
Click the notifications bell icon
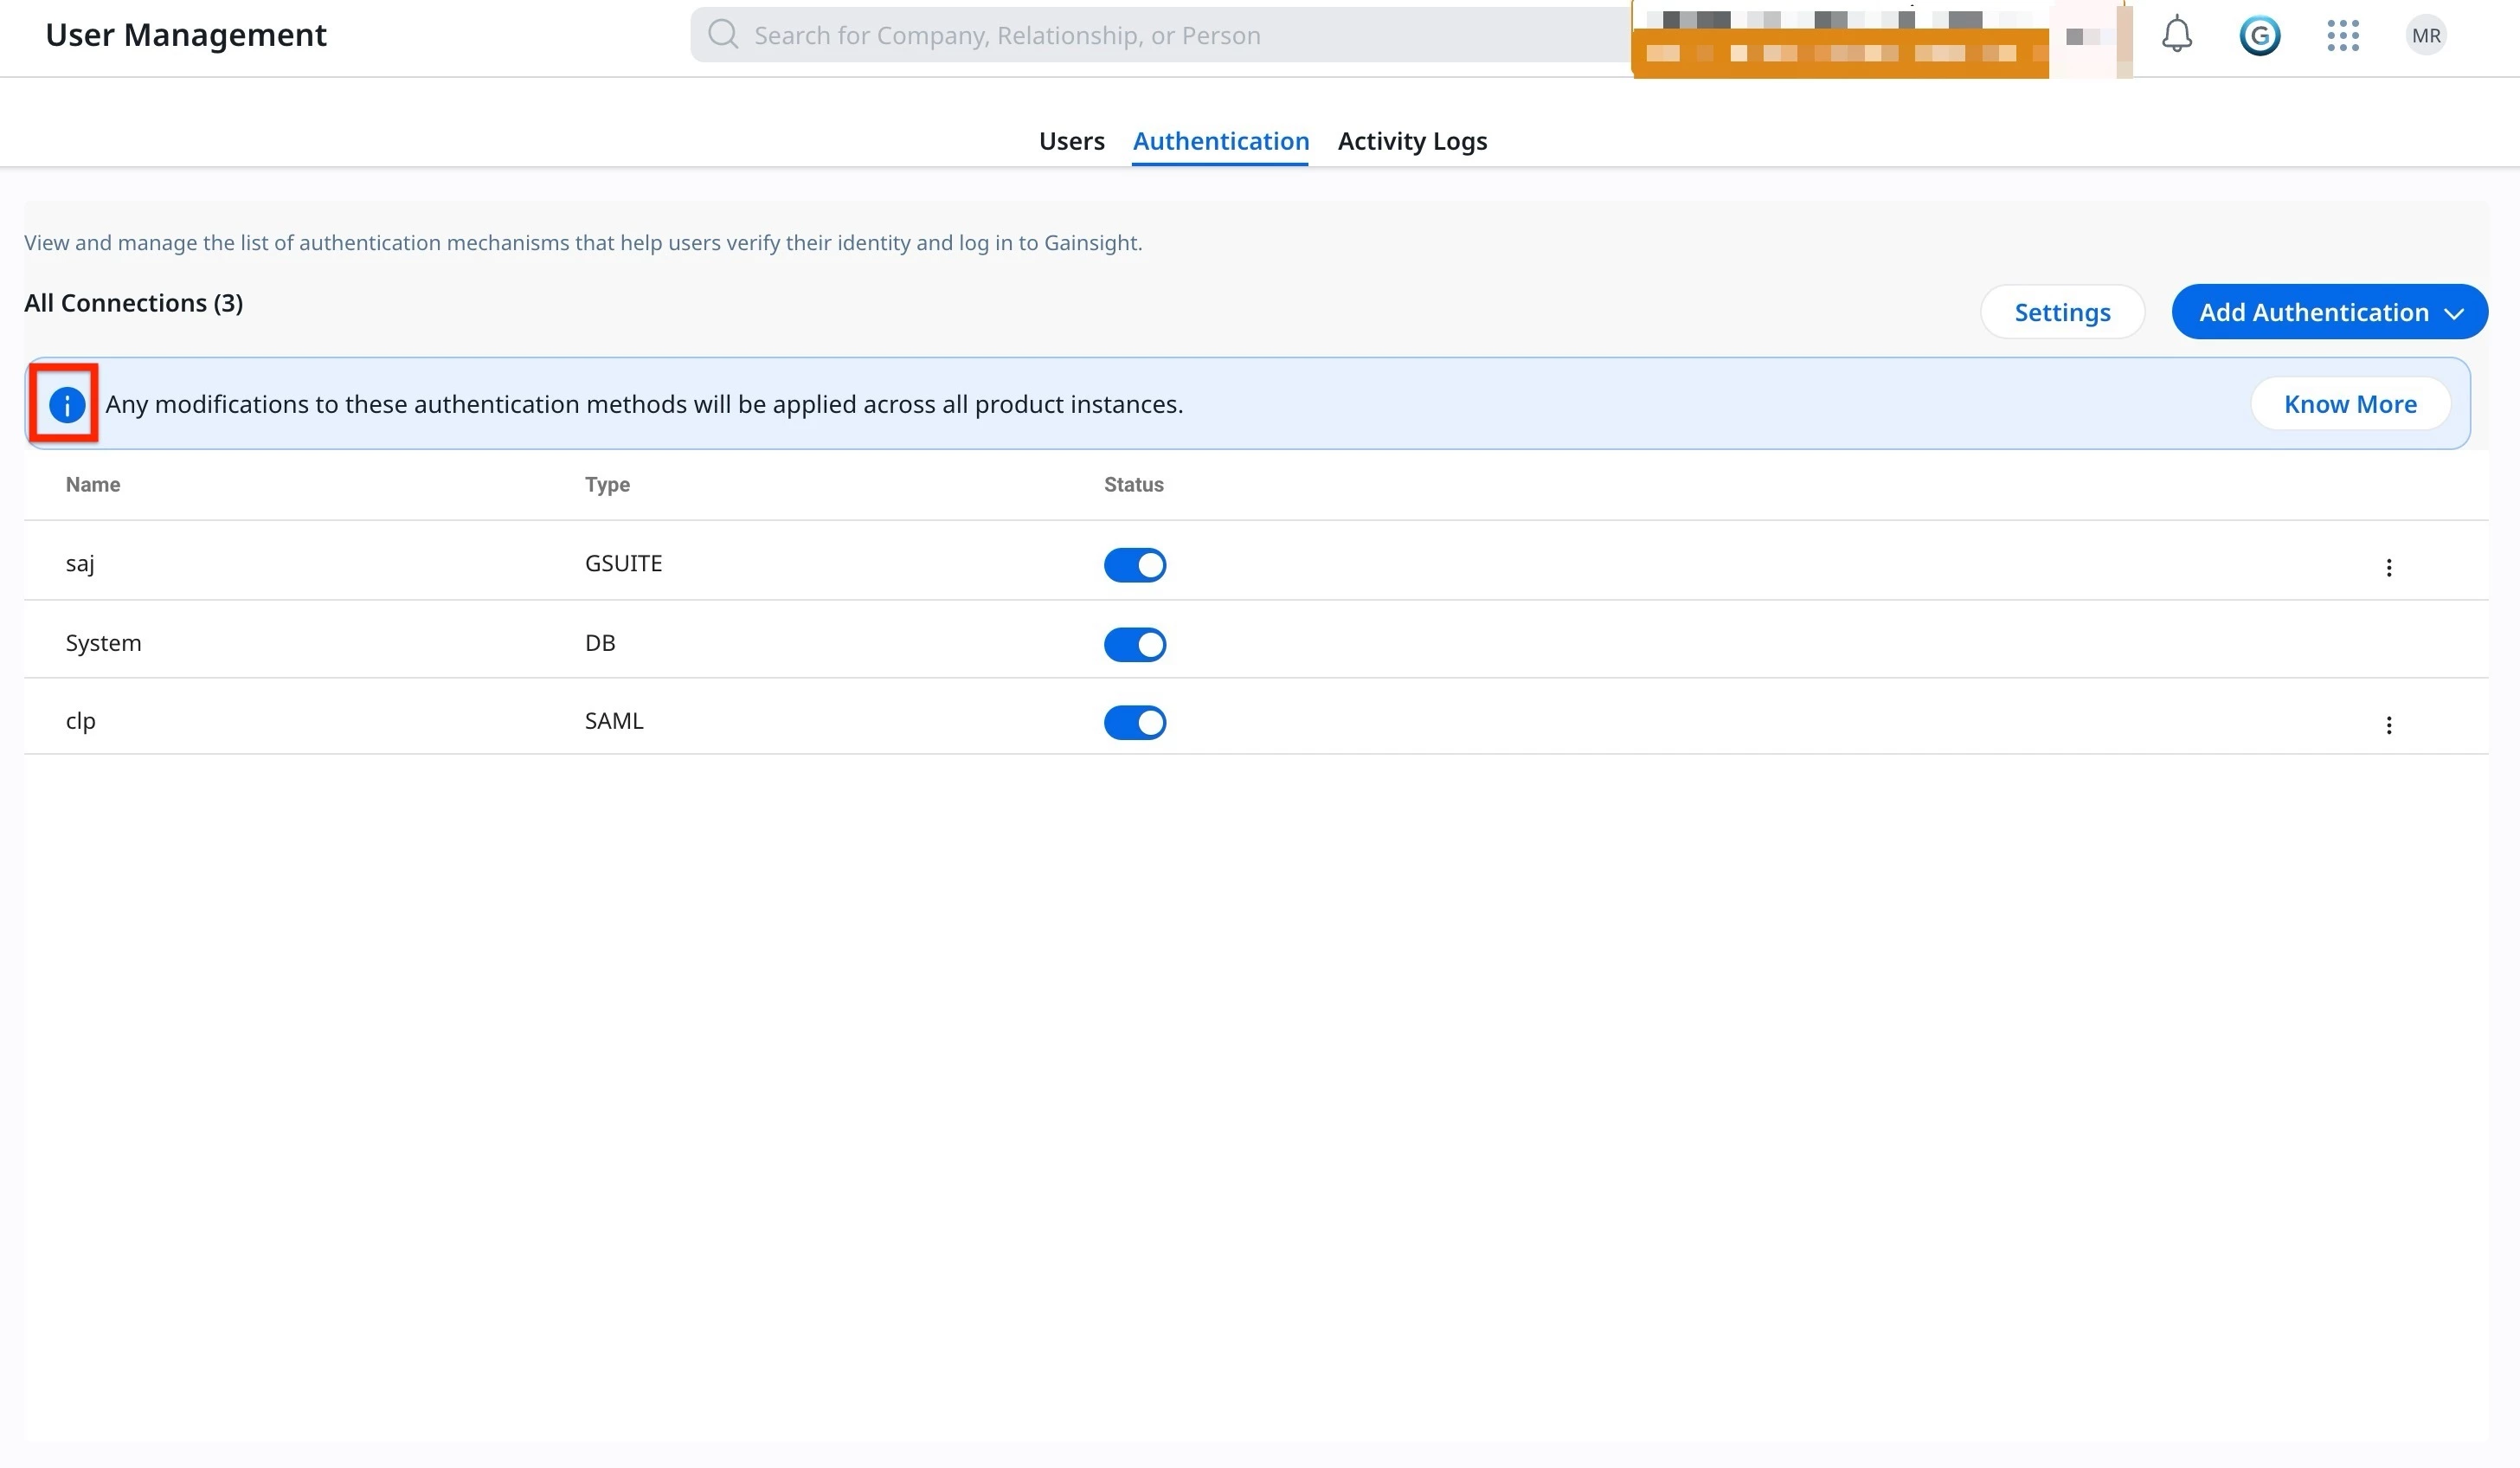(x=2176, y=35)
